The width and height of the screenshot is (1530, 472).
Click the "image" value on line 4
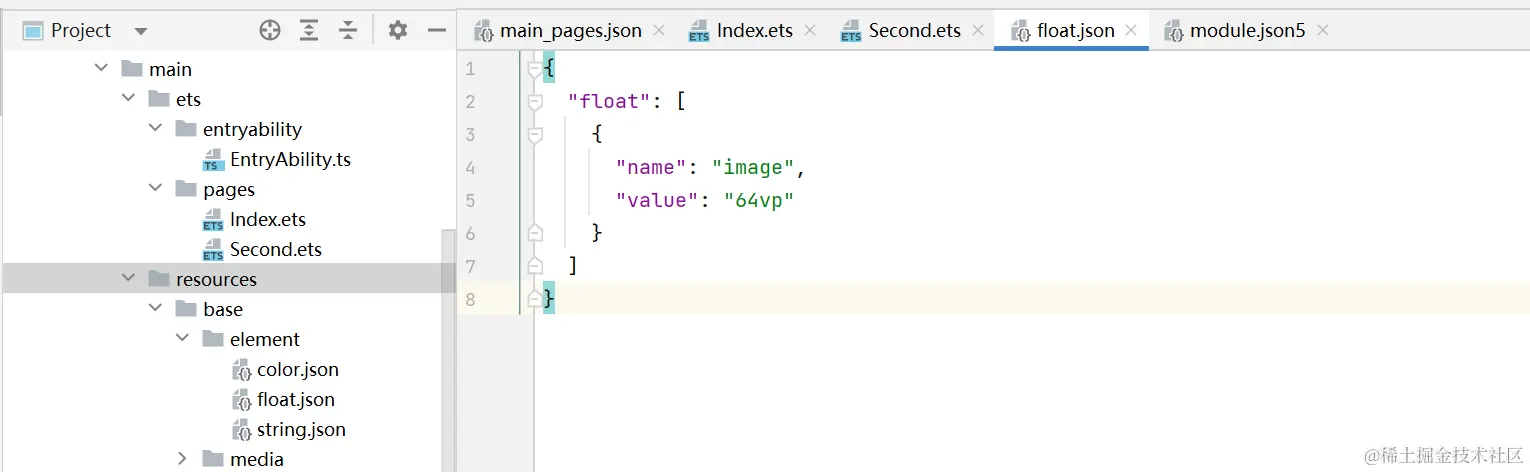coord(752,167)
